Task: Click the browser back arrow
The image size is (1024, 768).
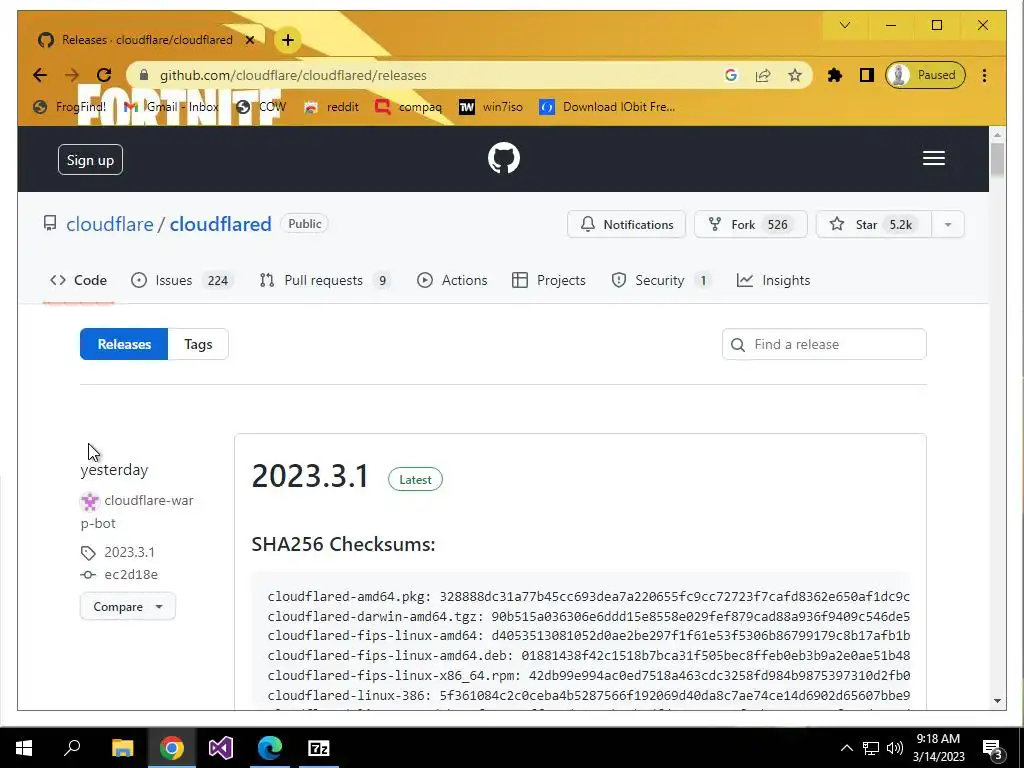Action: click(x=40, y=75)
